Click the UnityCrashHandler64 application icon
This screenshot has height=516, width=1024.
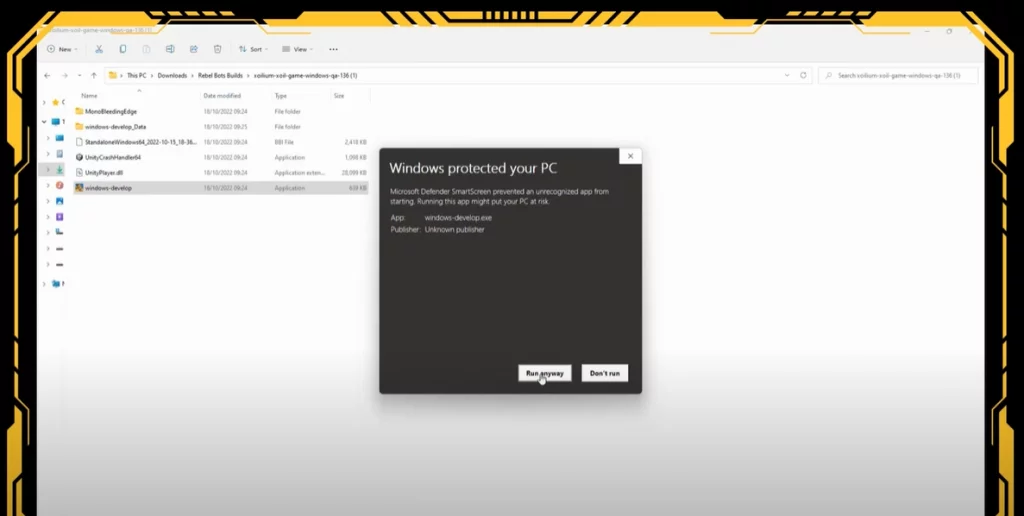79,157
